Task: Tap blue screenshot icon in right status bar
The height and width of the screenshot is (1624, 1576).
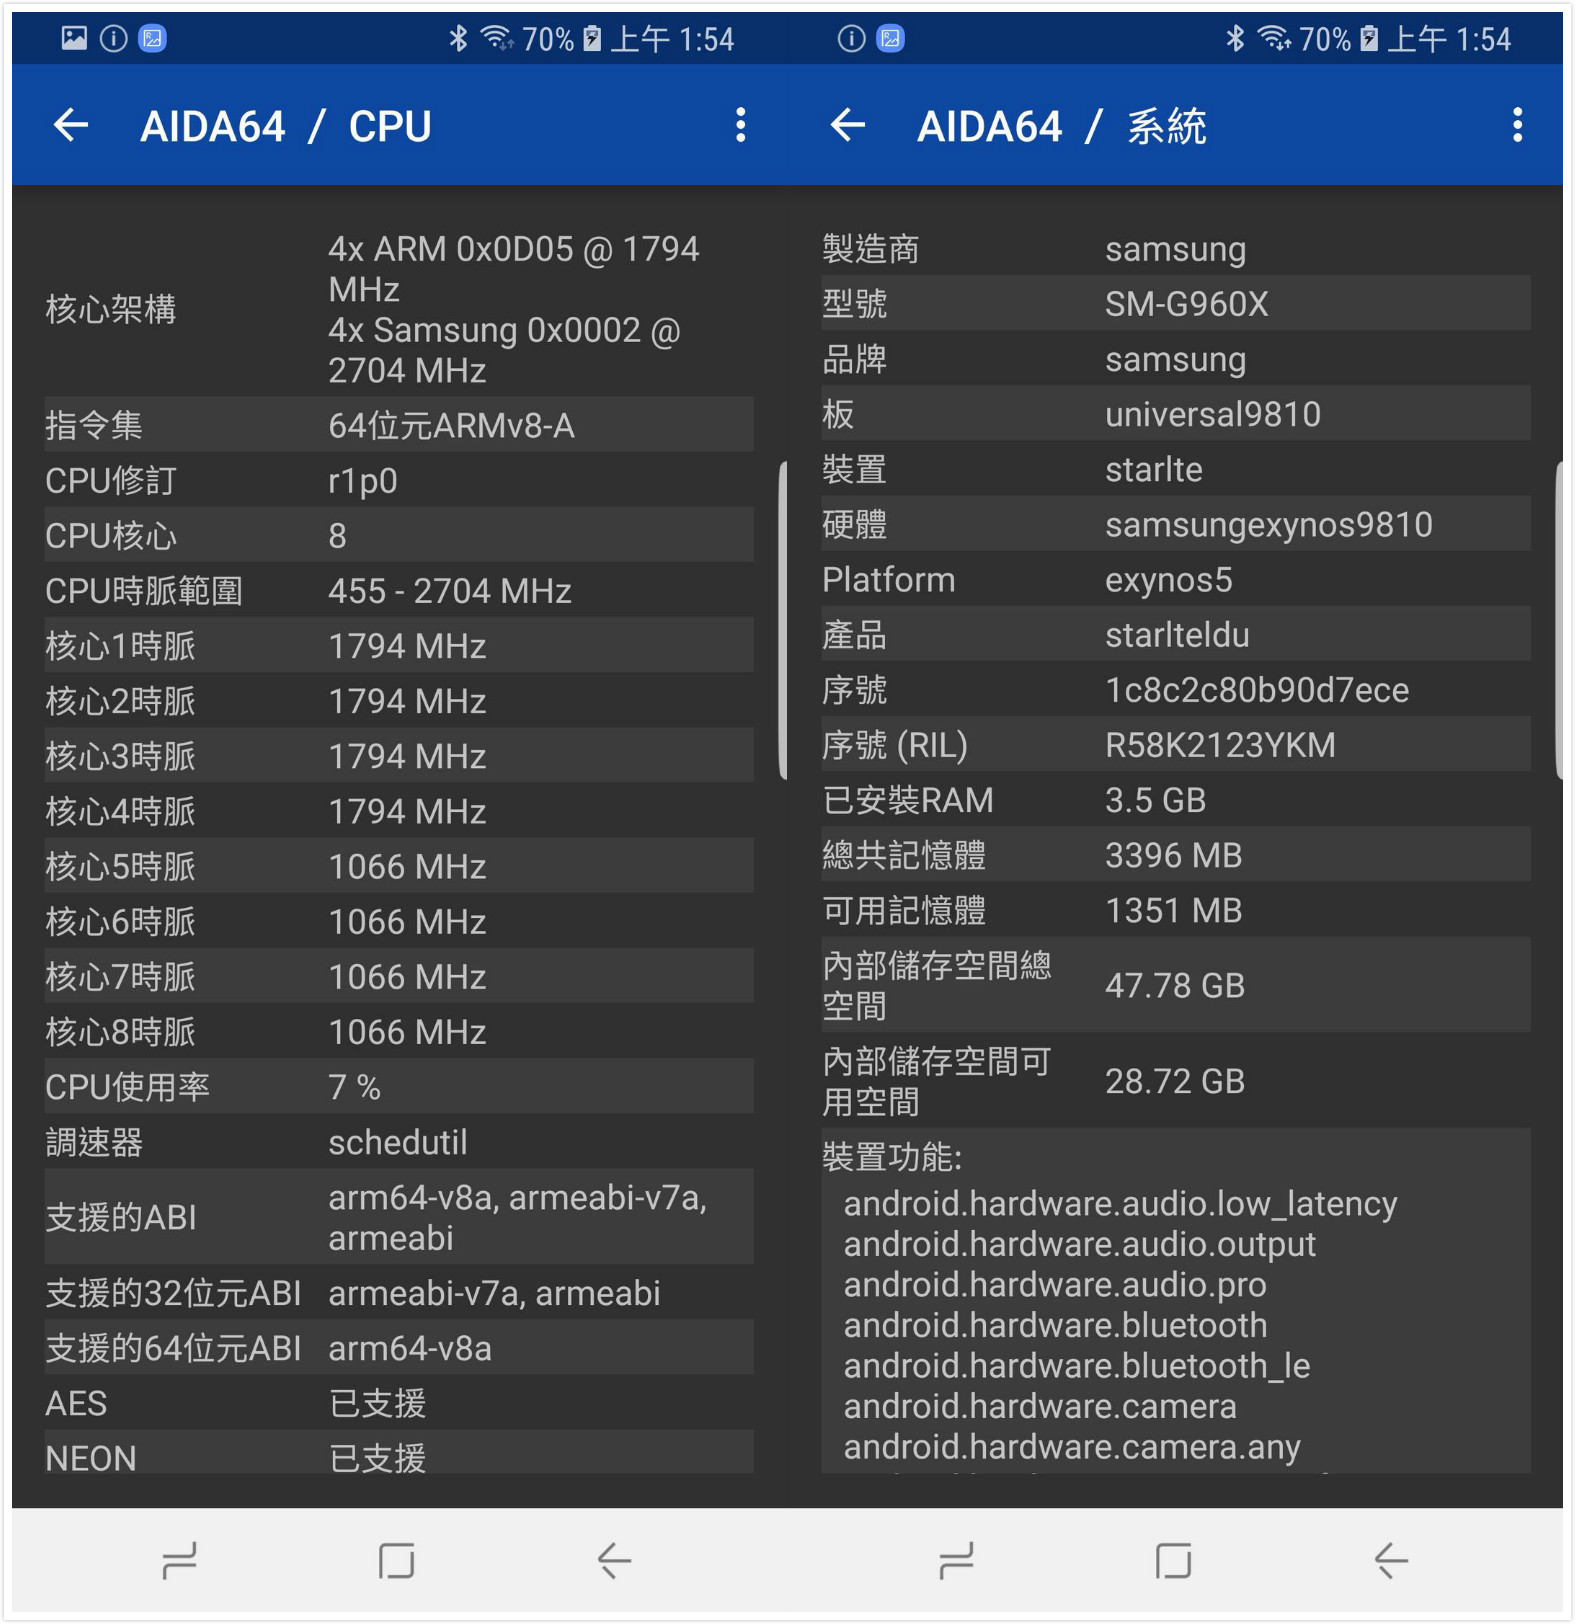Action: 890,38
